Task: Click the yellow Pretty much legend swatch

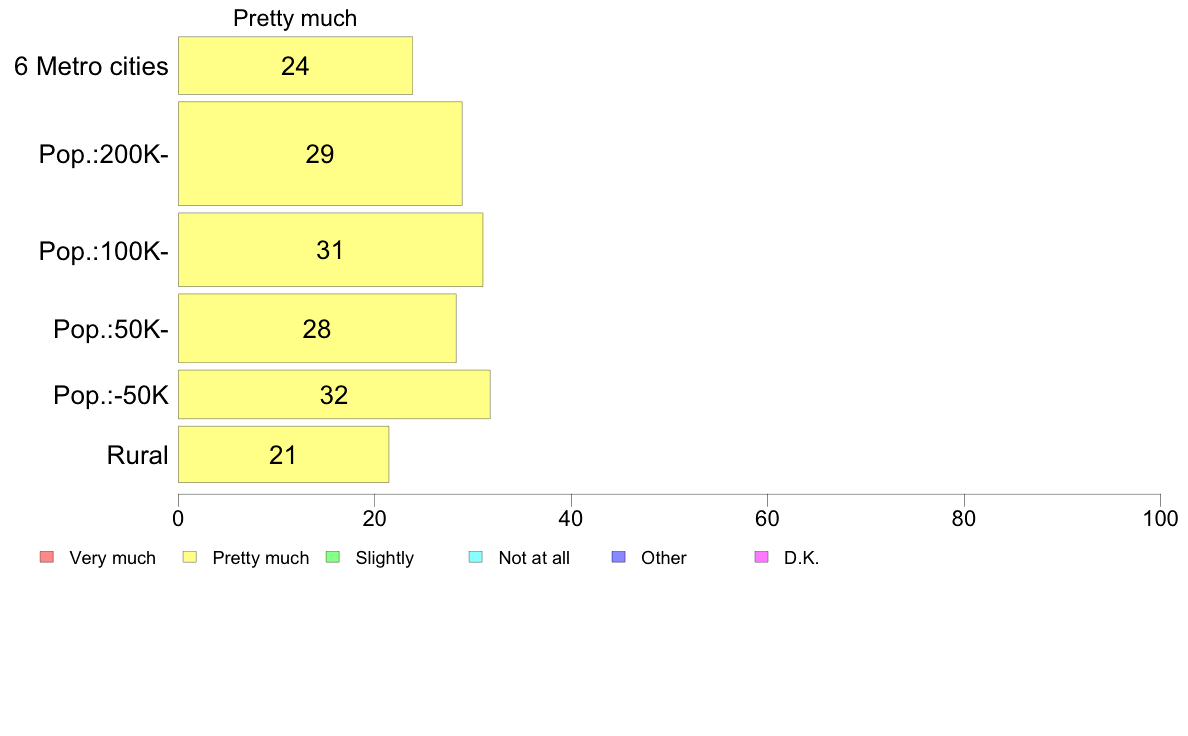Action: tap(190, 557)
